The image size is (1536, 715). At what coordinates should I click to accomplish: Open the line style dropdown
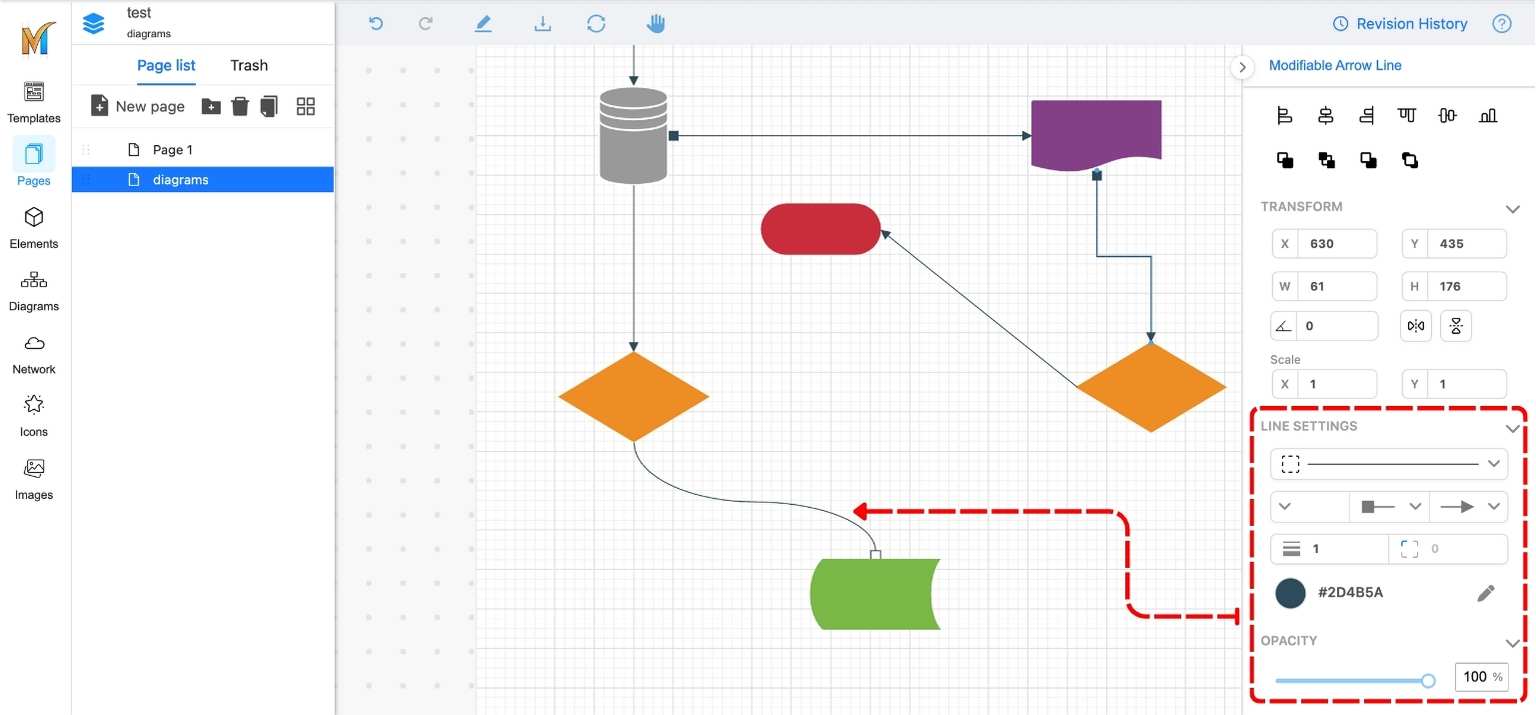tap(1389, 464)
